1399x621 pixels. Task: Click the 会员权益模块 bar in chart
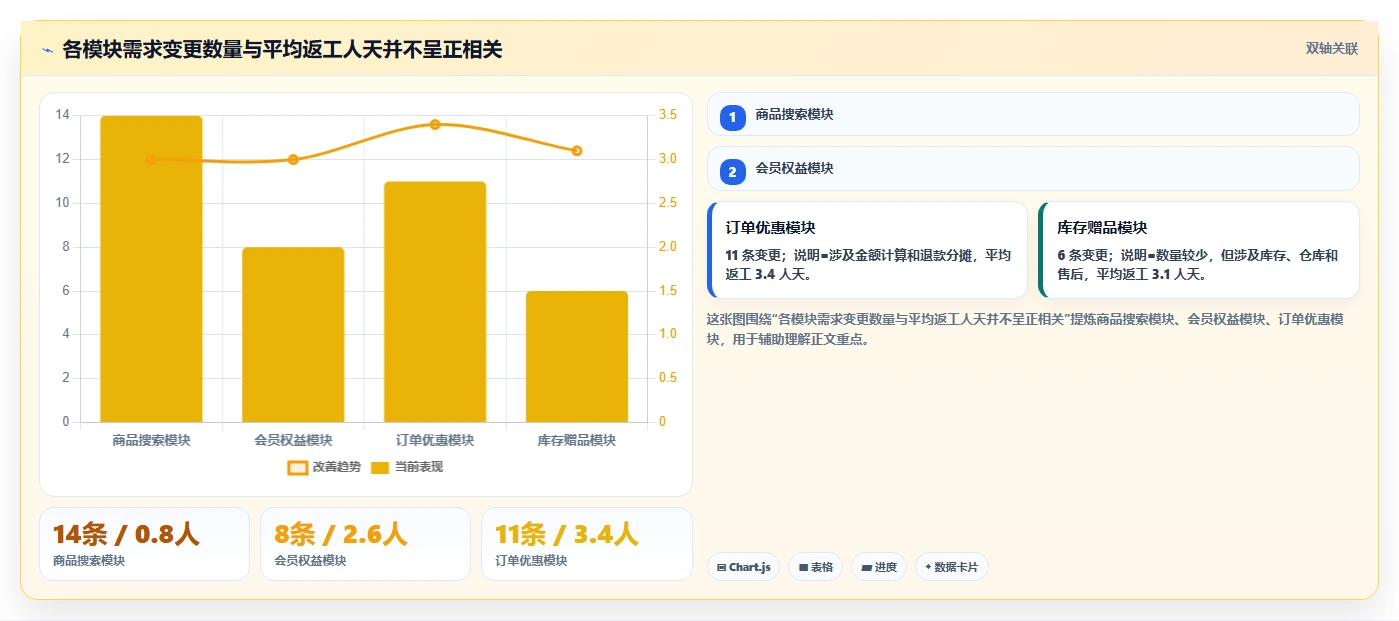[x=293, y=335]
